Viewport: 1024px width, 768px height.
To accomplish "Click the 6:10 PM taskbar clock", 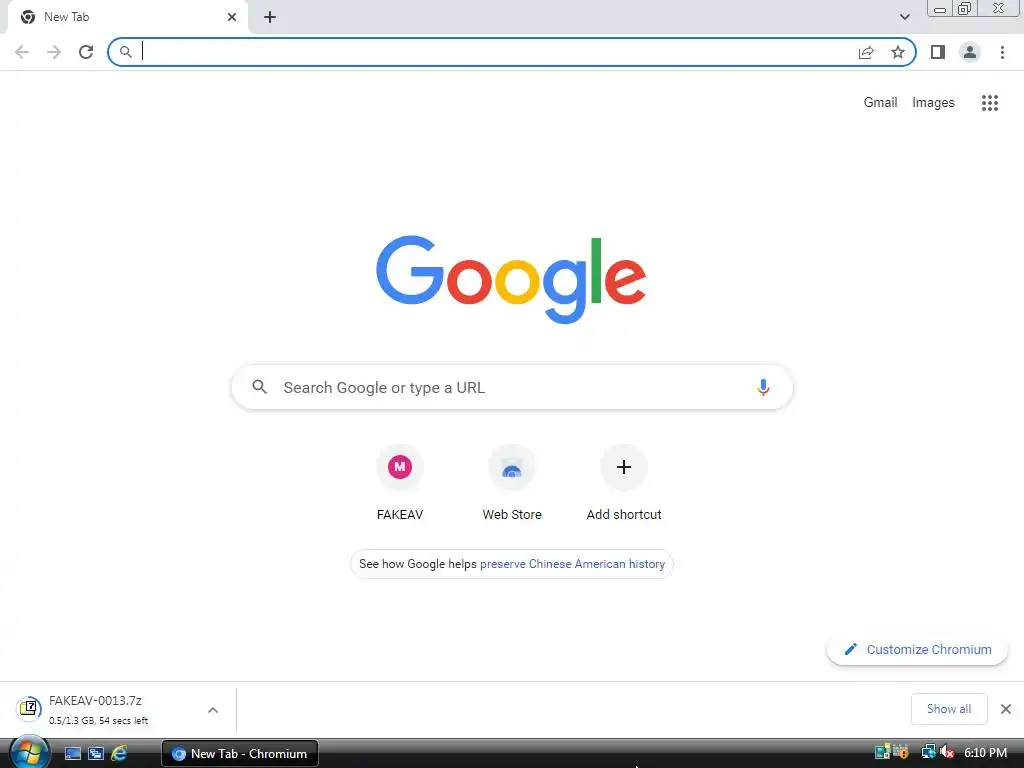I will click(x=985, y=752).
